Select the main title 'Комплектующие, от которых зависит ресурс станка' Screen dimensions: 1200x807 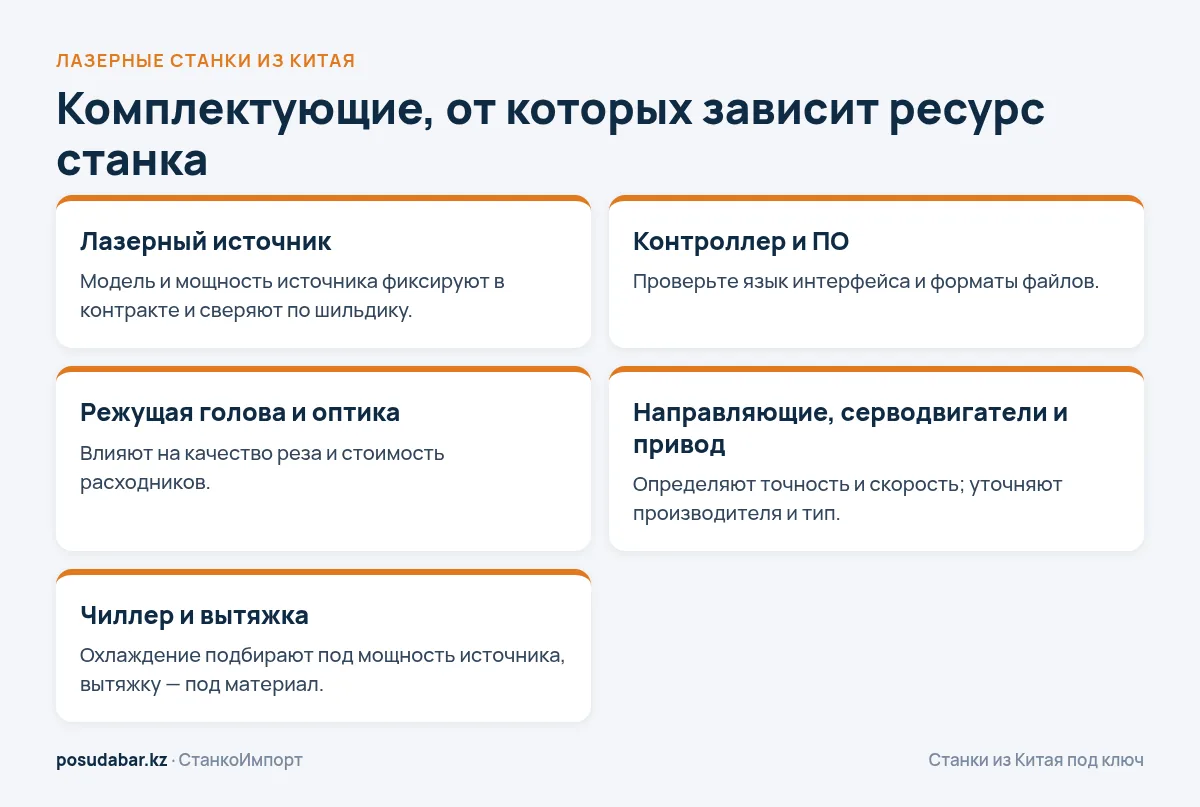(551, 134)
